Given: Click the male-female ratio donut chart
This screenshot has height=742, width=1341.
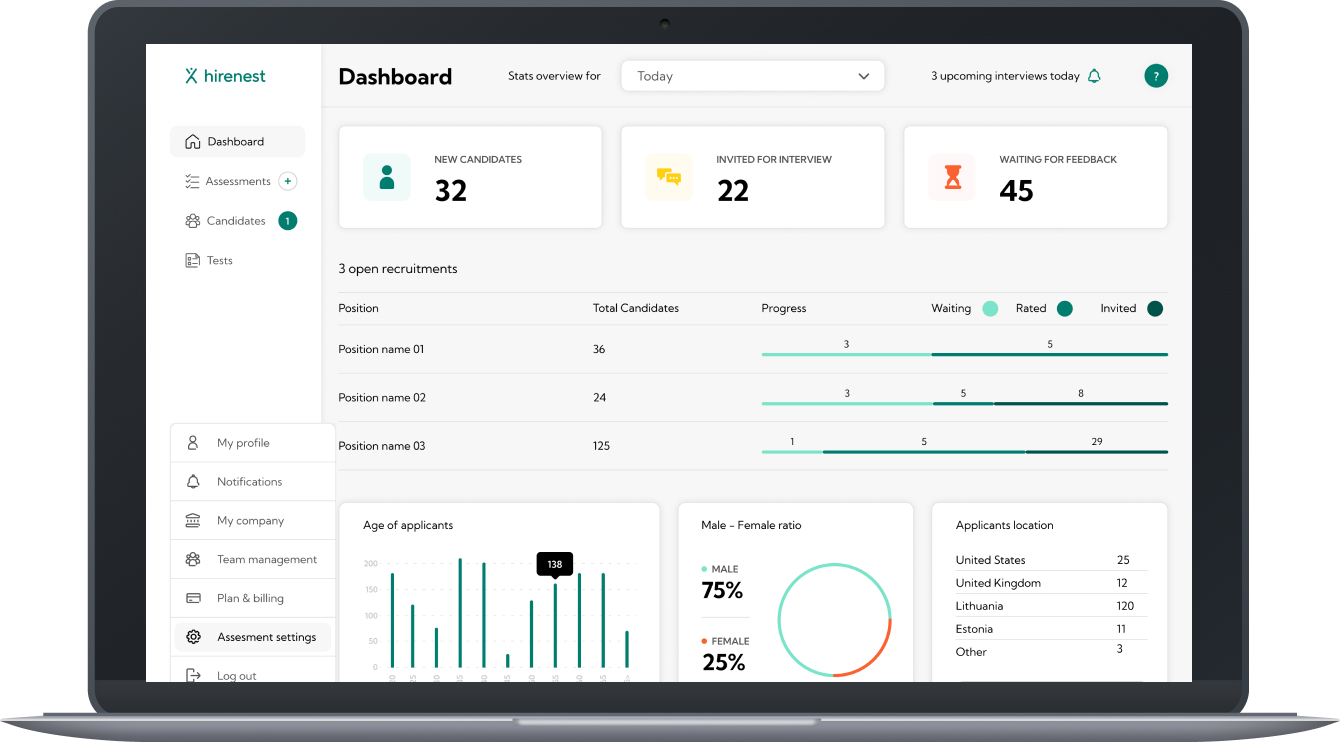Looking at the screenshot, I should (834, 620).
